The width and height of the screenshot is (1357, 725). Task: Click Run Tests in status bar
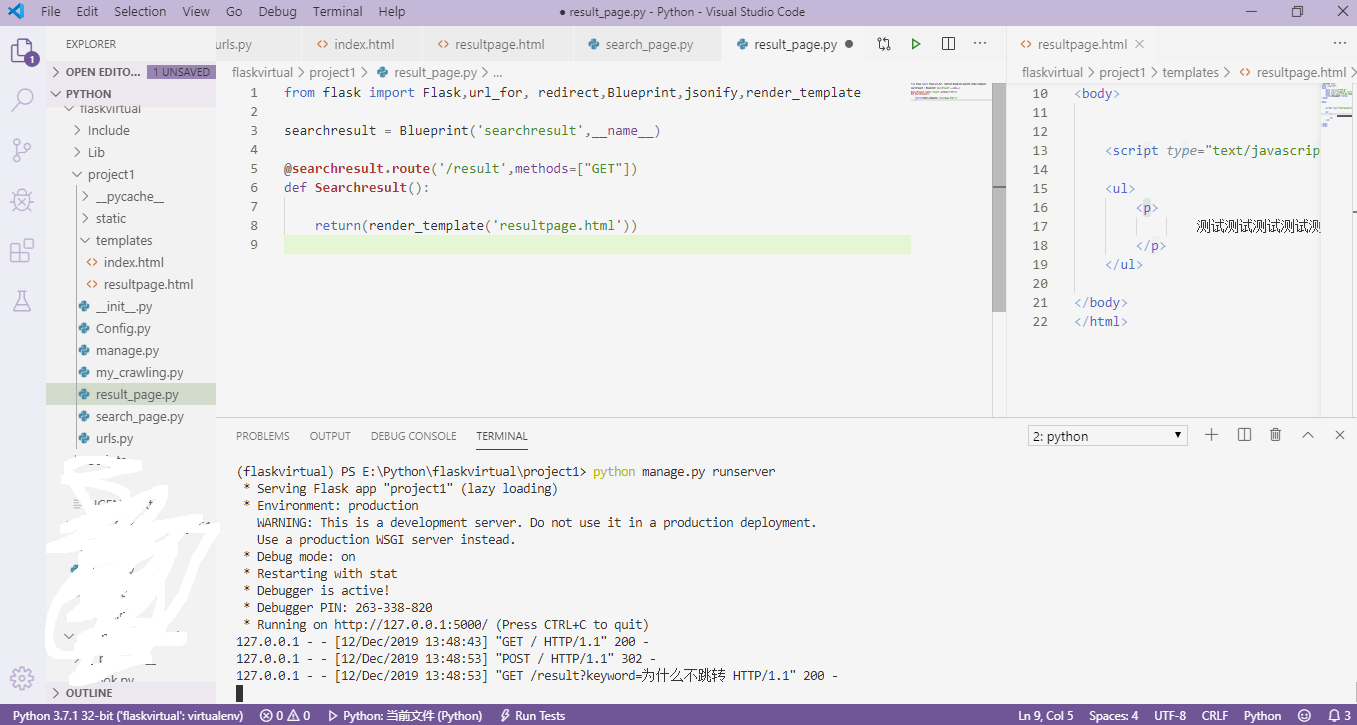pos(532,715)
